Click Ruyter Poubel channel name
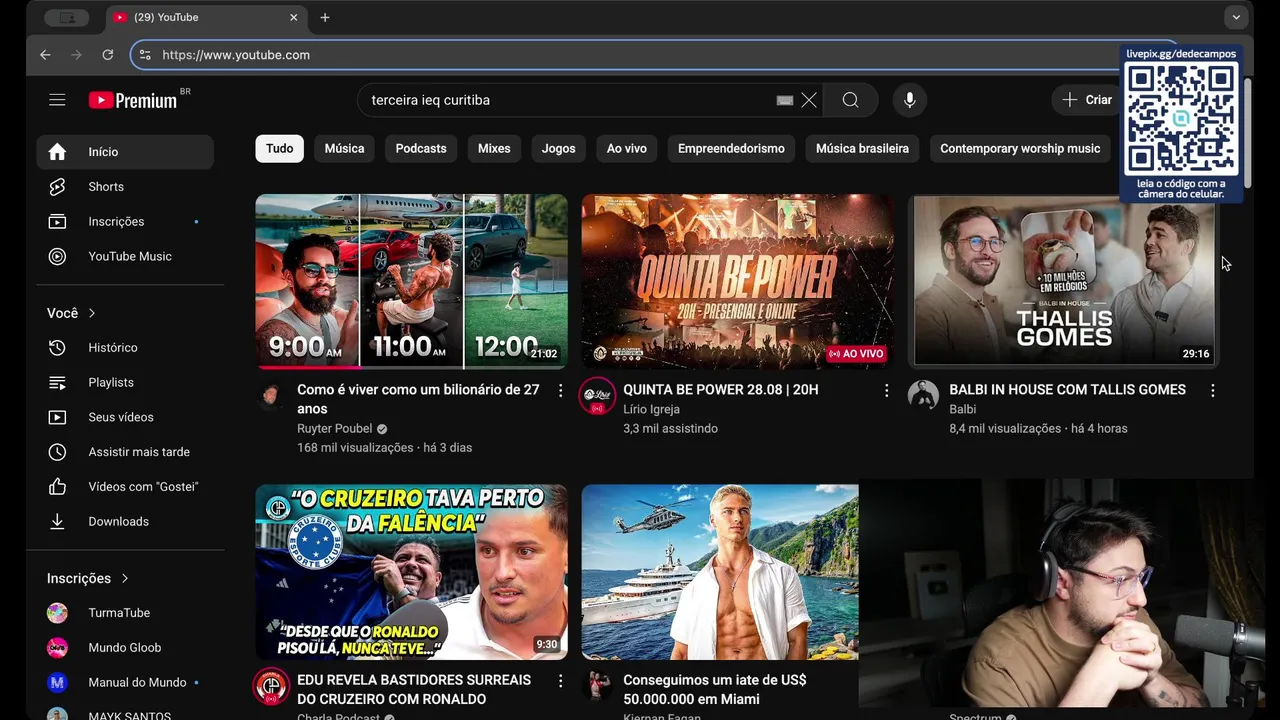The width and height of the screenshot is (1280, 720). pyautogui.click(x=334, y=429)
